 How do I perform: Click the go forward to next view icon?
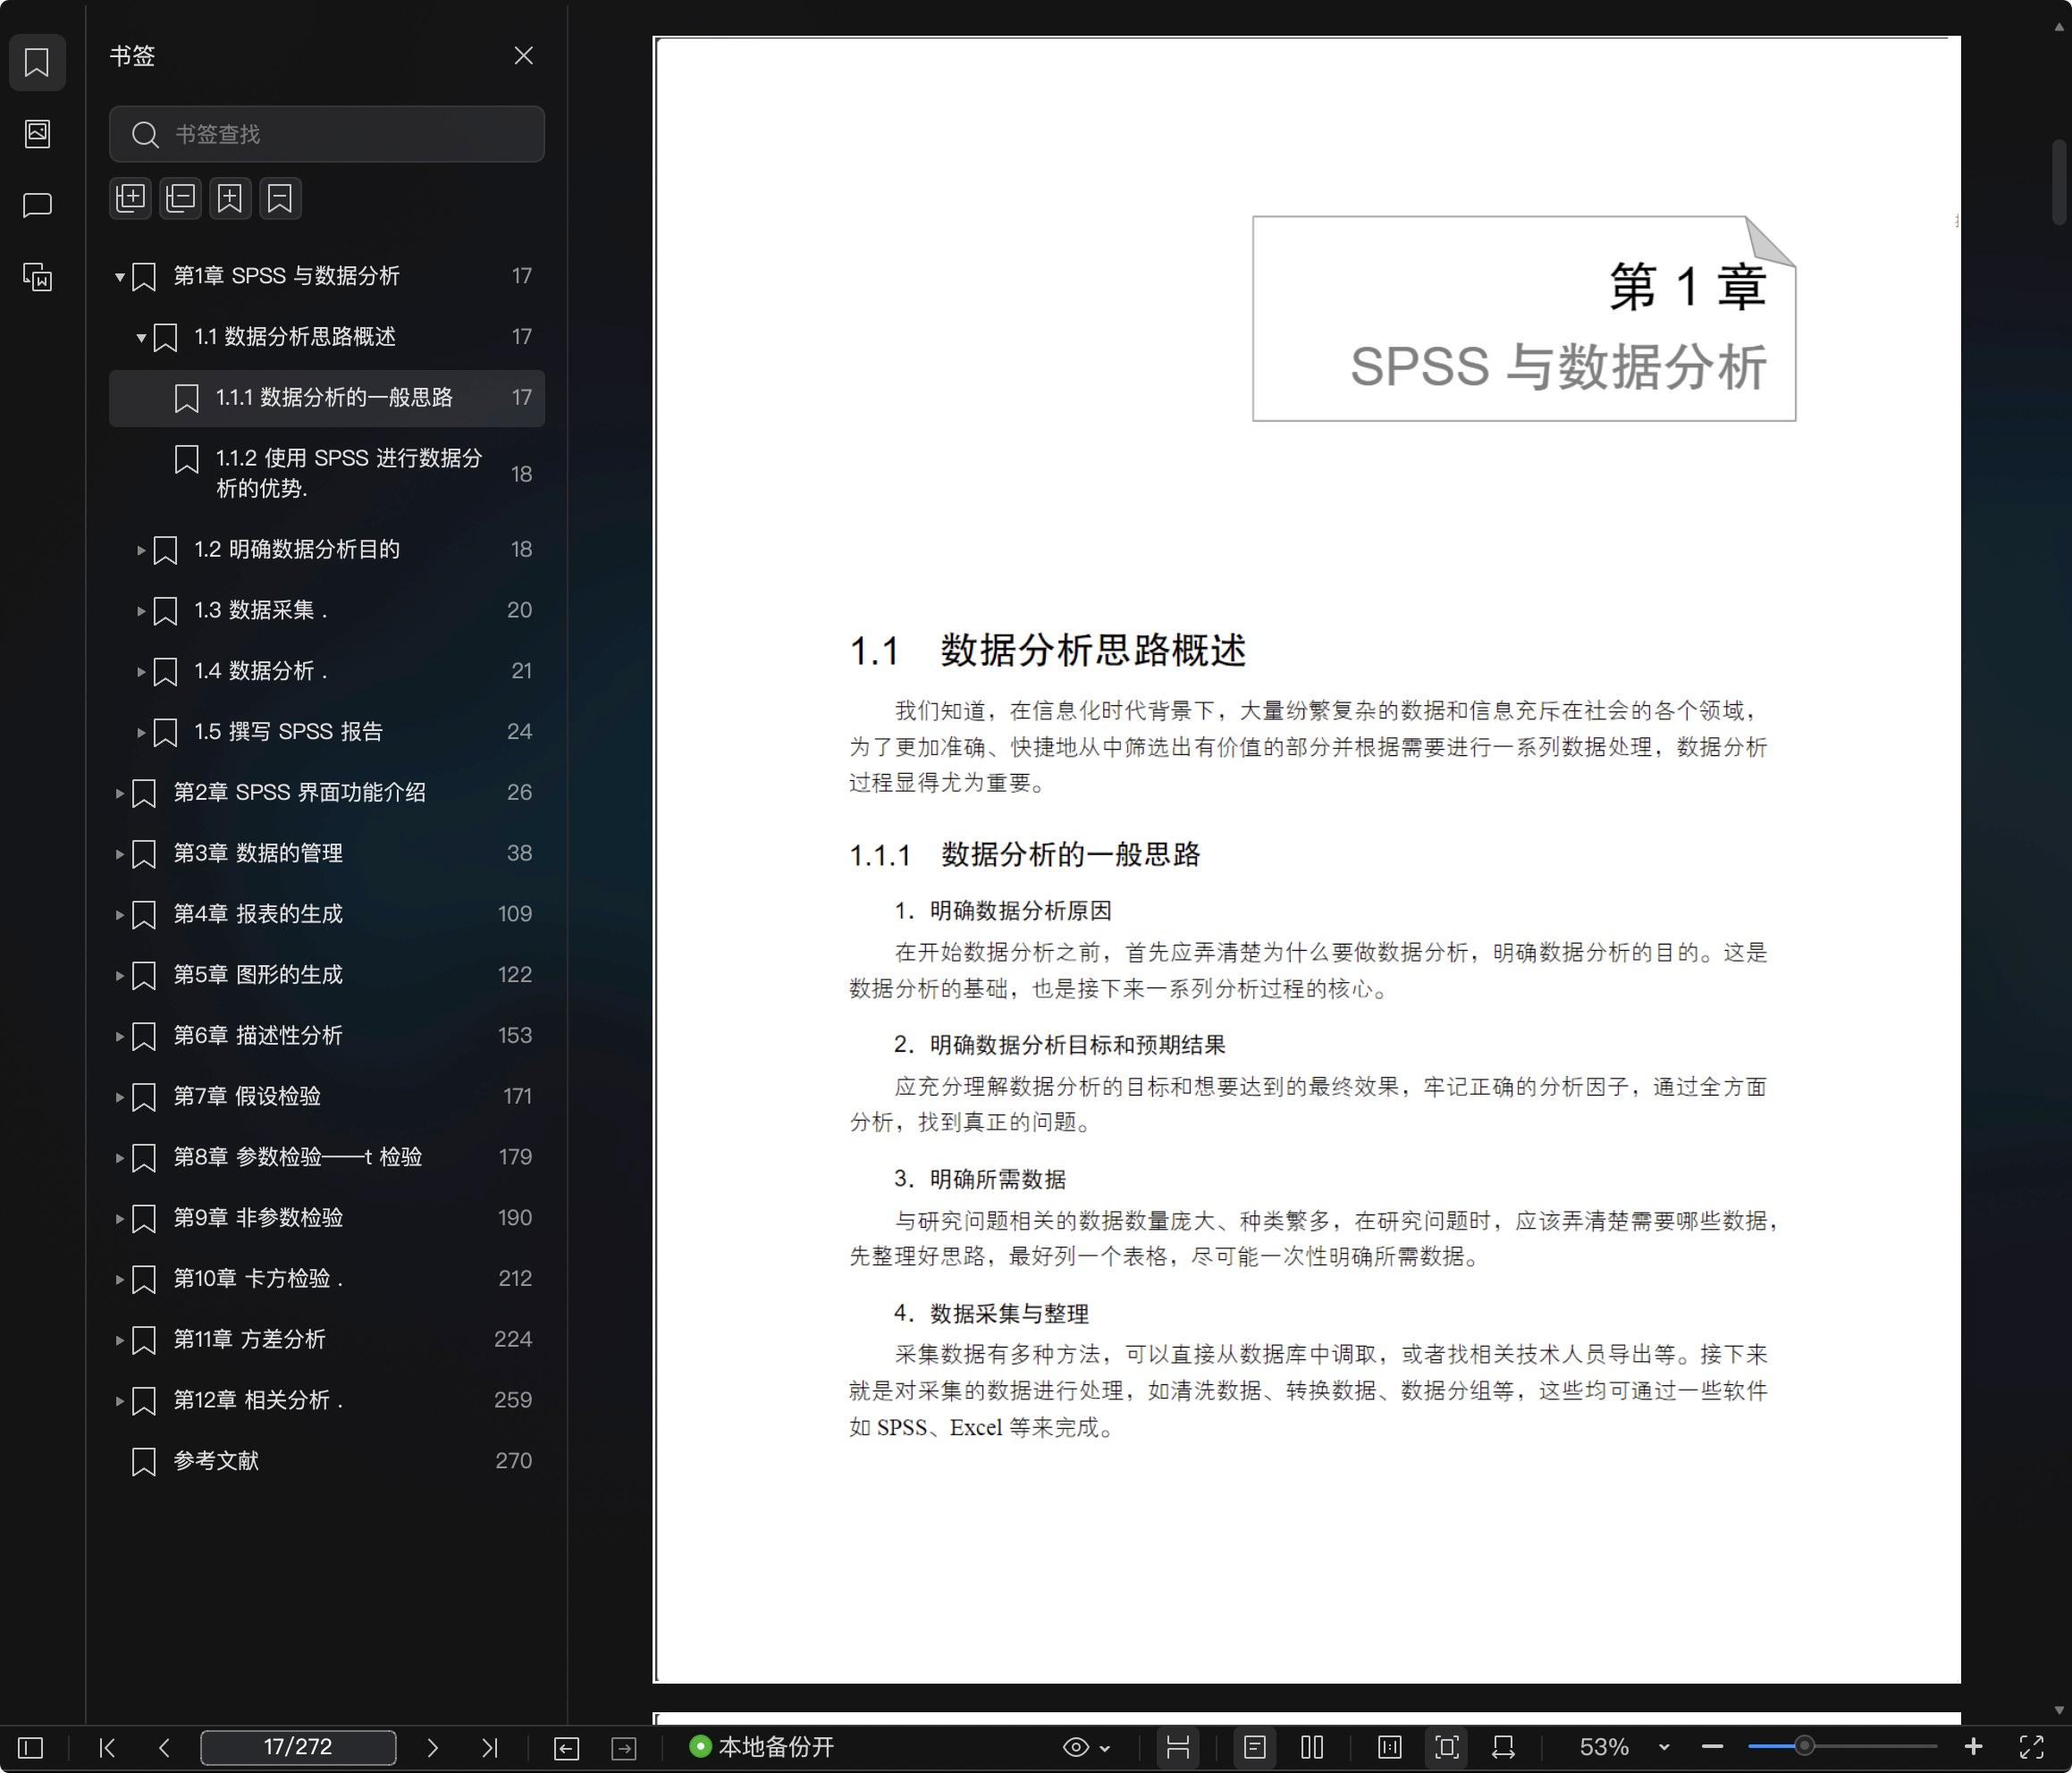pyautogui.click(x=624, y=1747)
